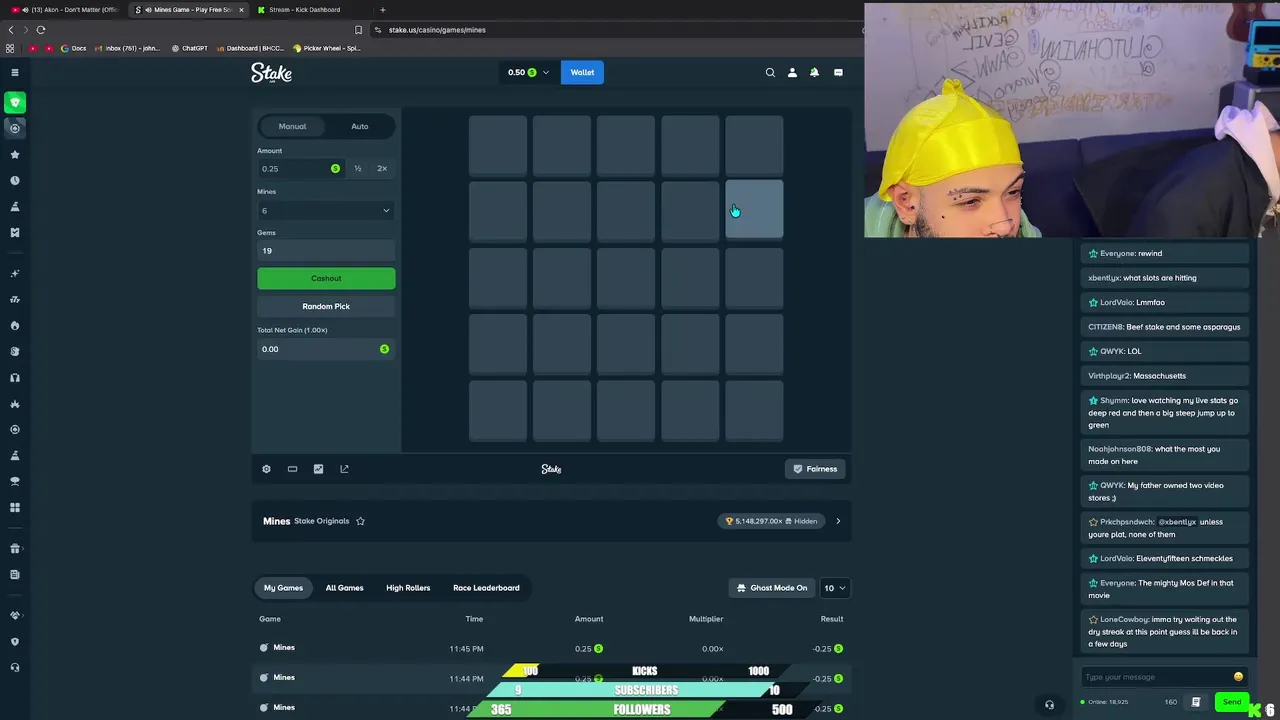The image size is (1280, 720).
Task: Open the green promotions icon in sidebar
Action: (15, 102)
